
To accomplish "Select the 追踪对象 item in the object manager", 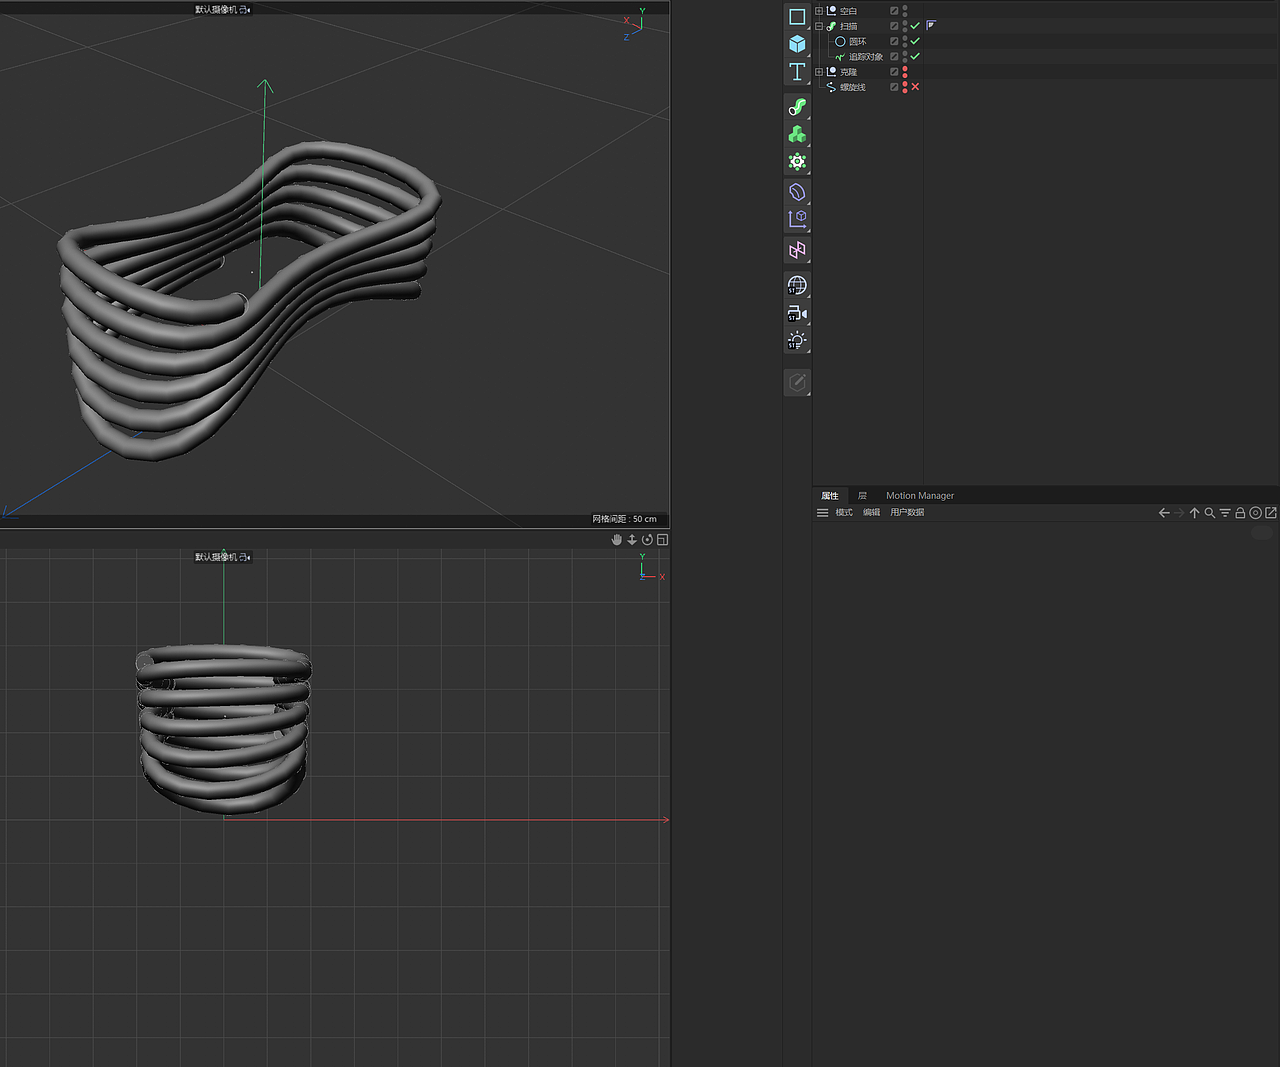I will click(866, 56).
